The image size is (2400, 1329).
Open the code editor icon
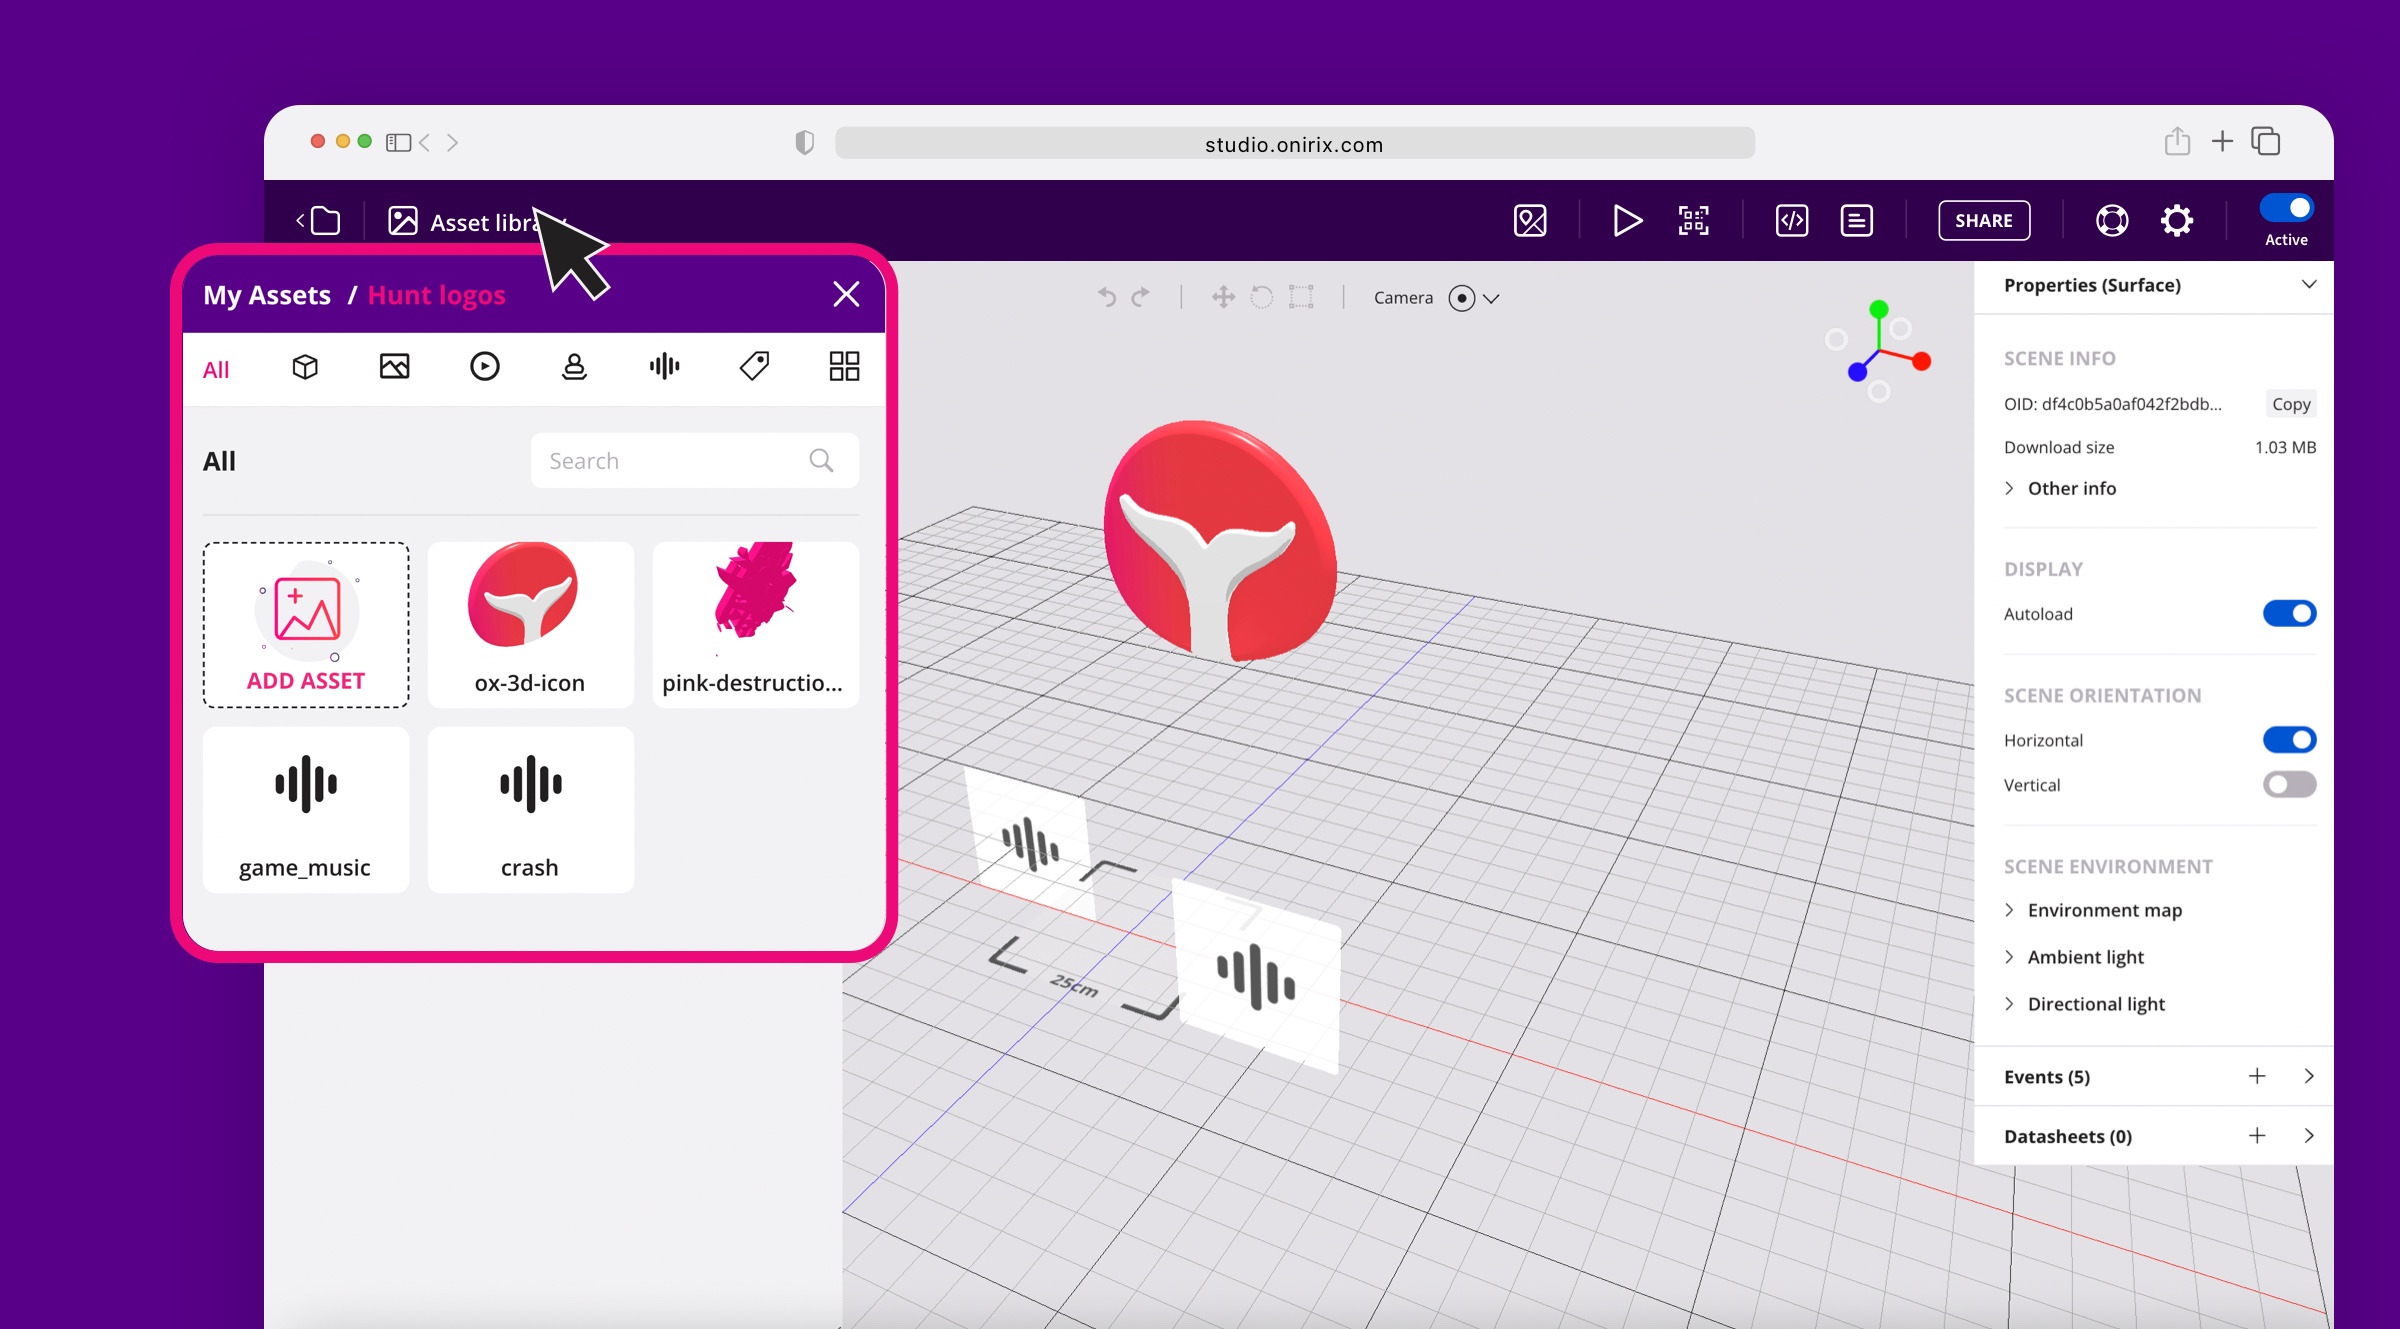[1791, 220]
